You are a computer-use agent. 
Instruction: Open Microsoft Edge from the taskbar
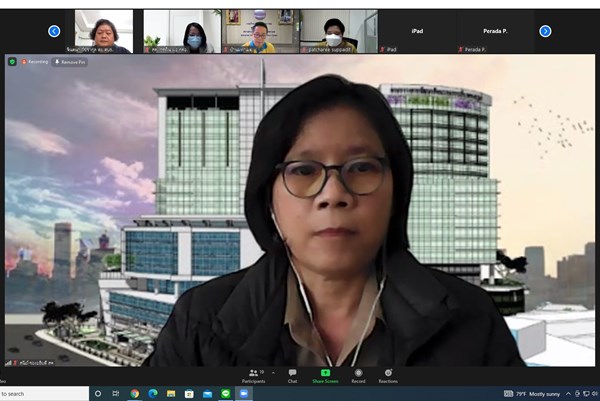[153, 393]
